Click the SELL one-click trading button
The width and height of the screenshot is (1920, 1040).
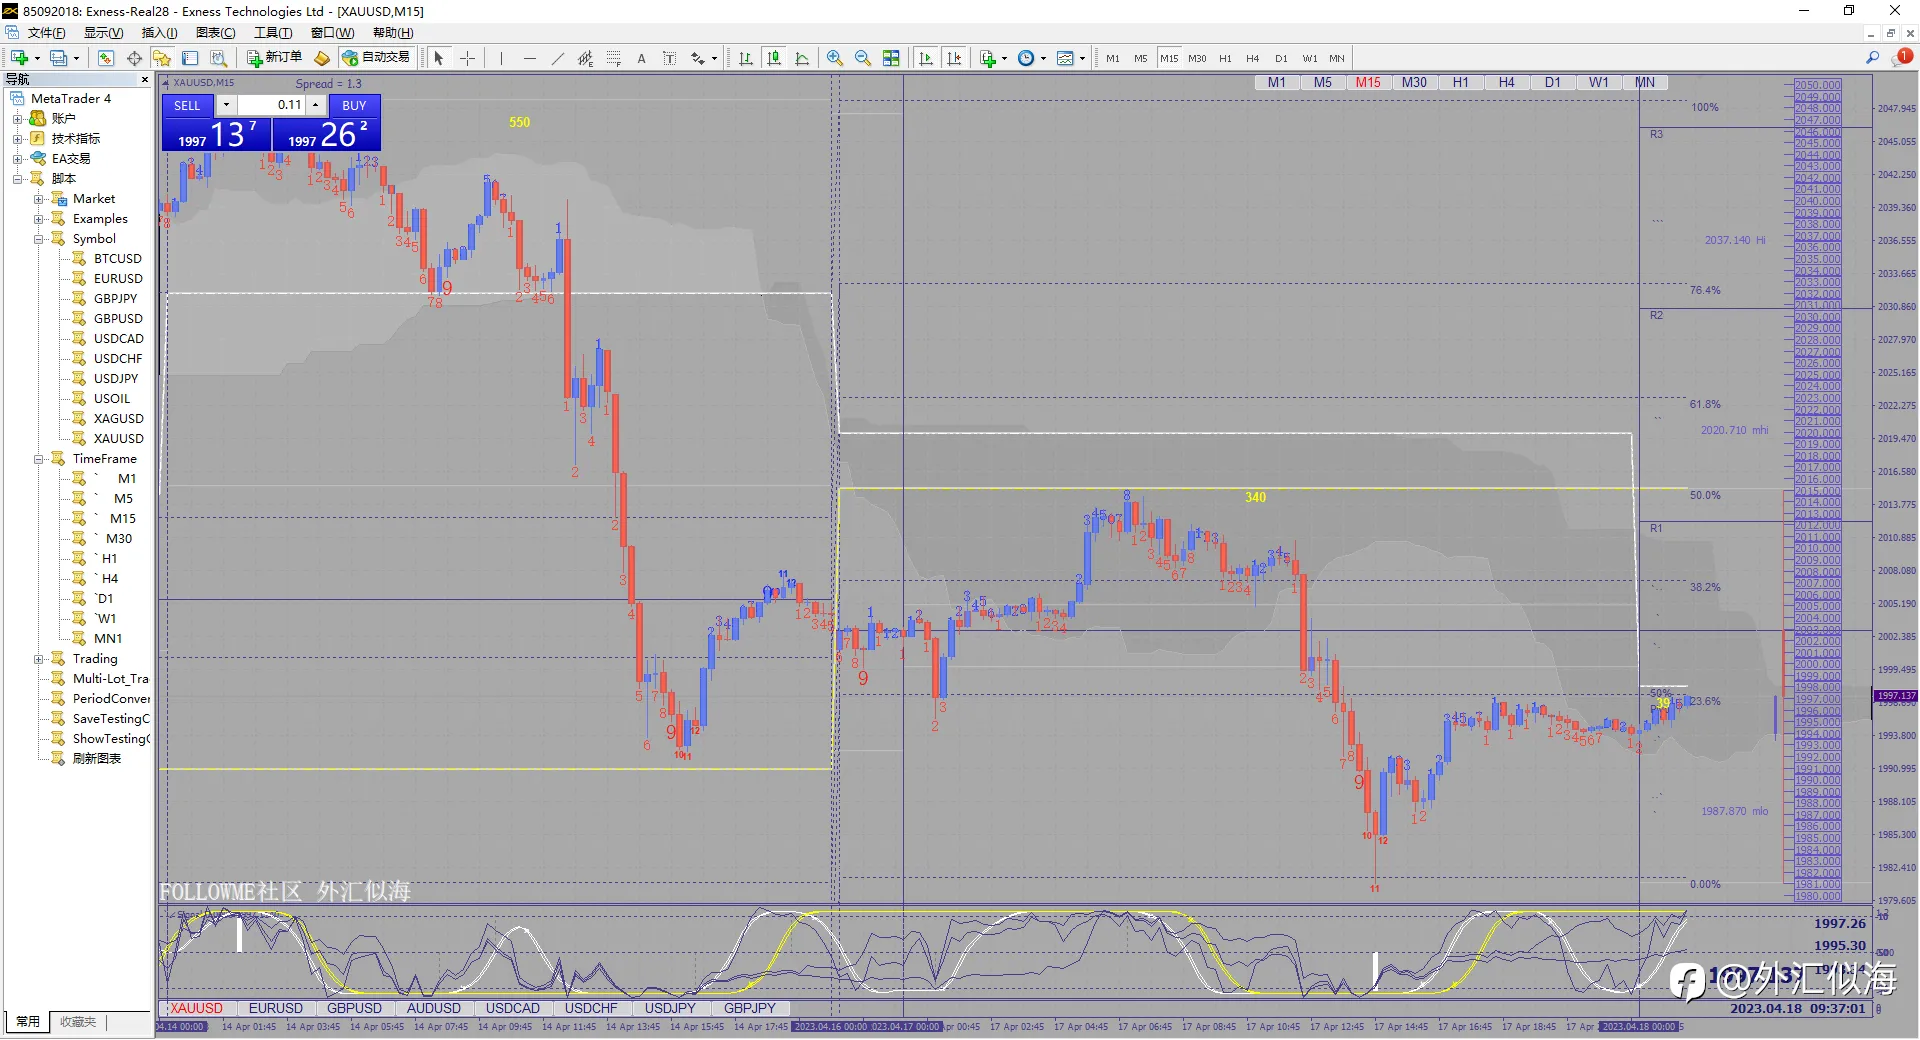[x=188, y=105]
